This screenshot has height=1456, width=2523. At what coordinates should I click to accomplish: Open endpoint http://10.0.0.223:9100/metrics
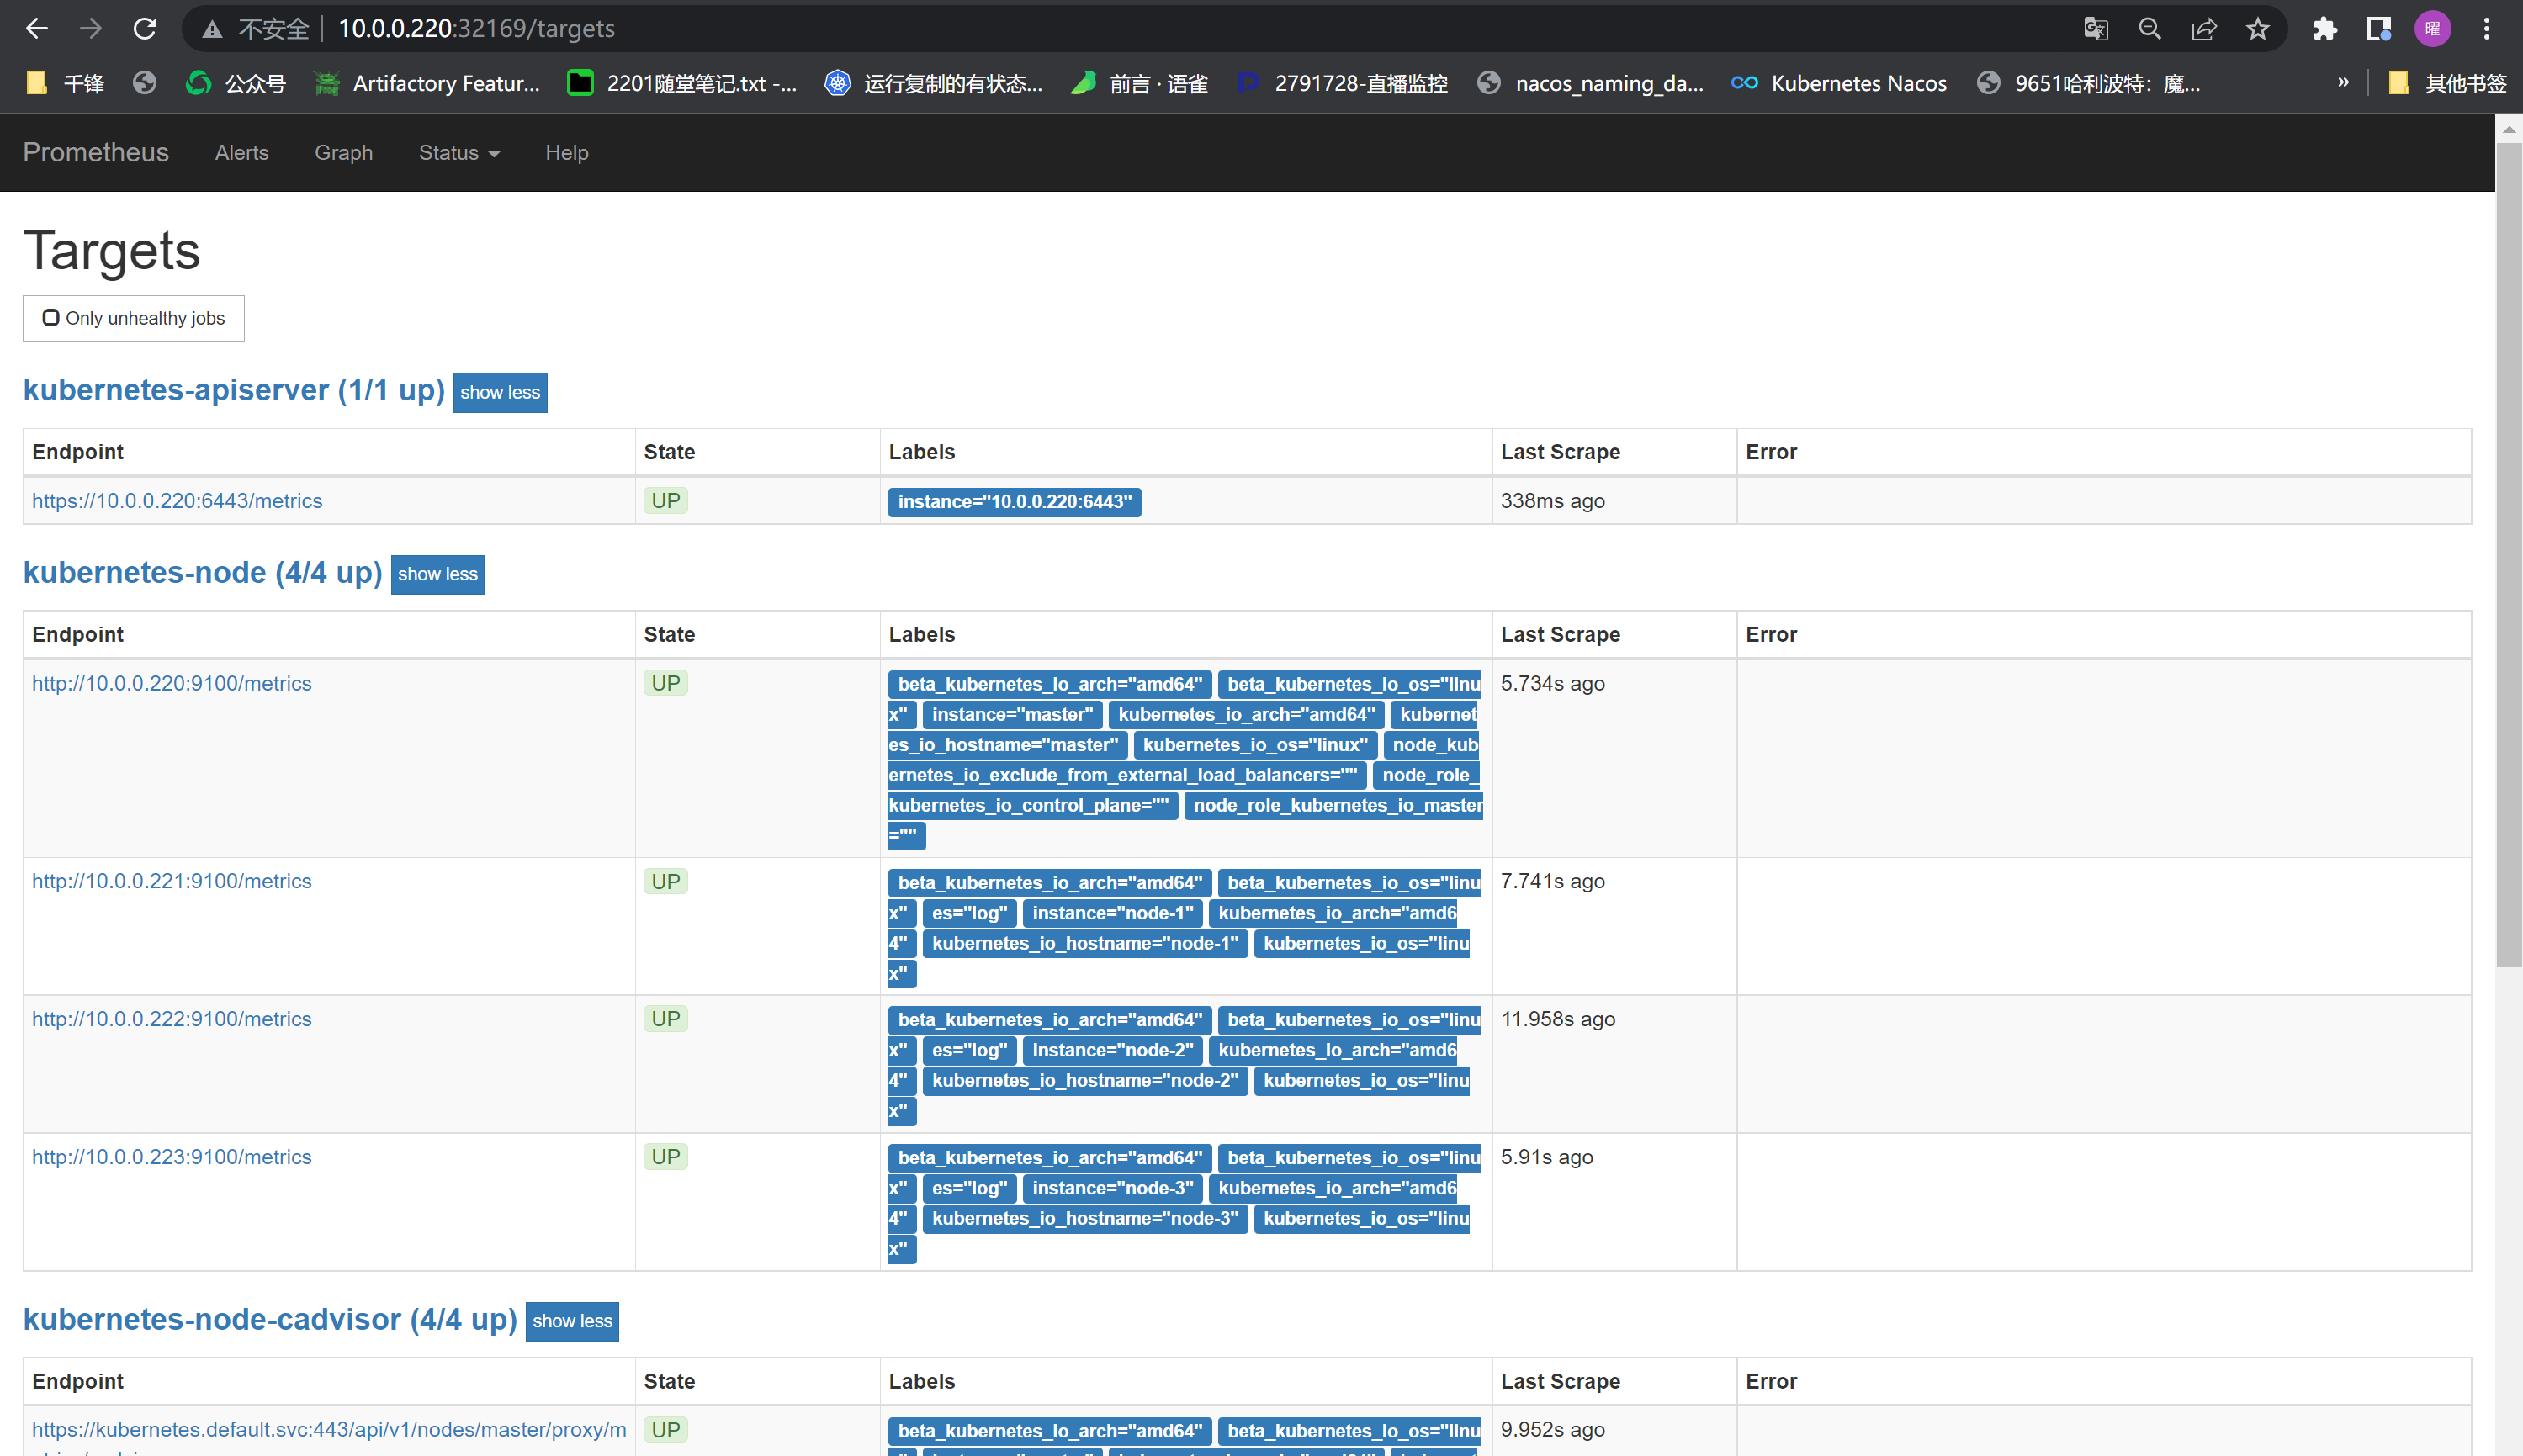tap(172, 1157)
